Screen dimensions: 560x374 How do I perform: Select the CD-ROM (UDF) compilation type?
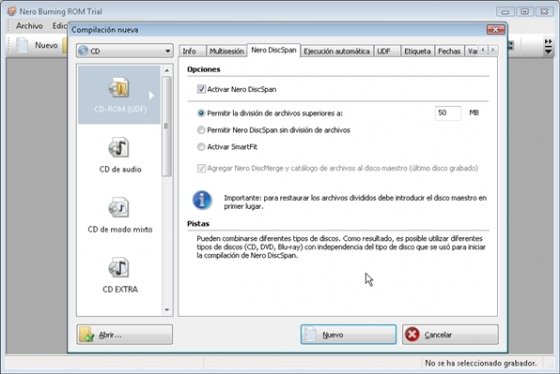pyautogui.click(x=119, y=95)
